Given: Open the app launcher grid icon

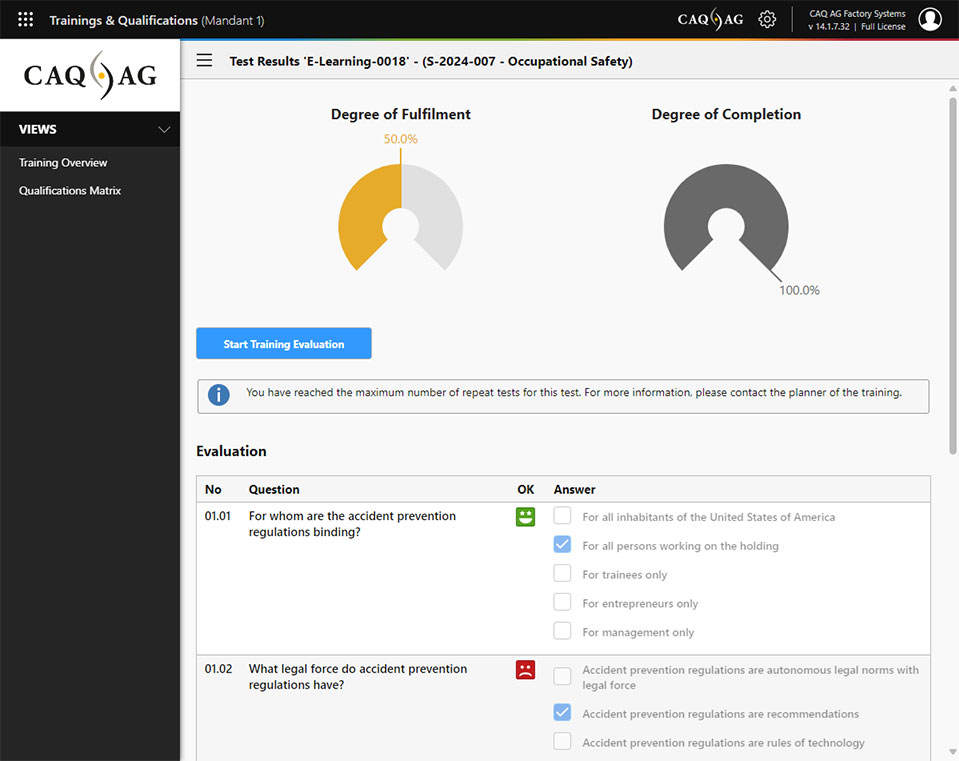Looking at the screenshot, I should [26, 20].
